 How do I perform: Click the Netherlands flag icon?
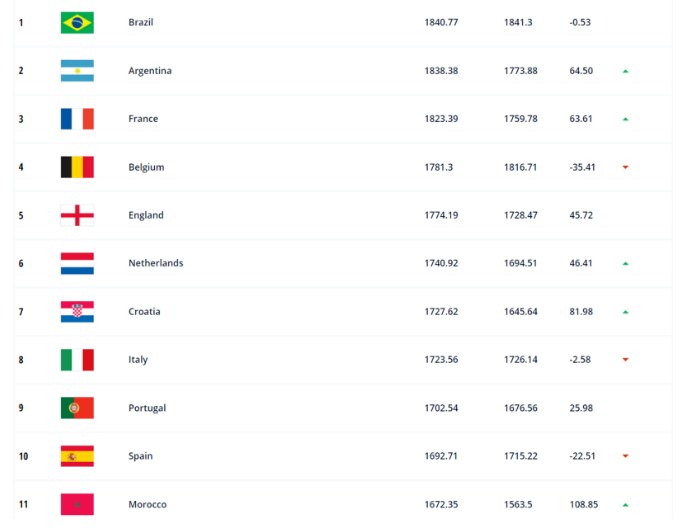pos(77,263)
